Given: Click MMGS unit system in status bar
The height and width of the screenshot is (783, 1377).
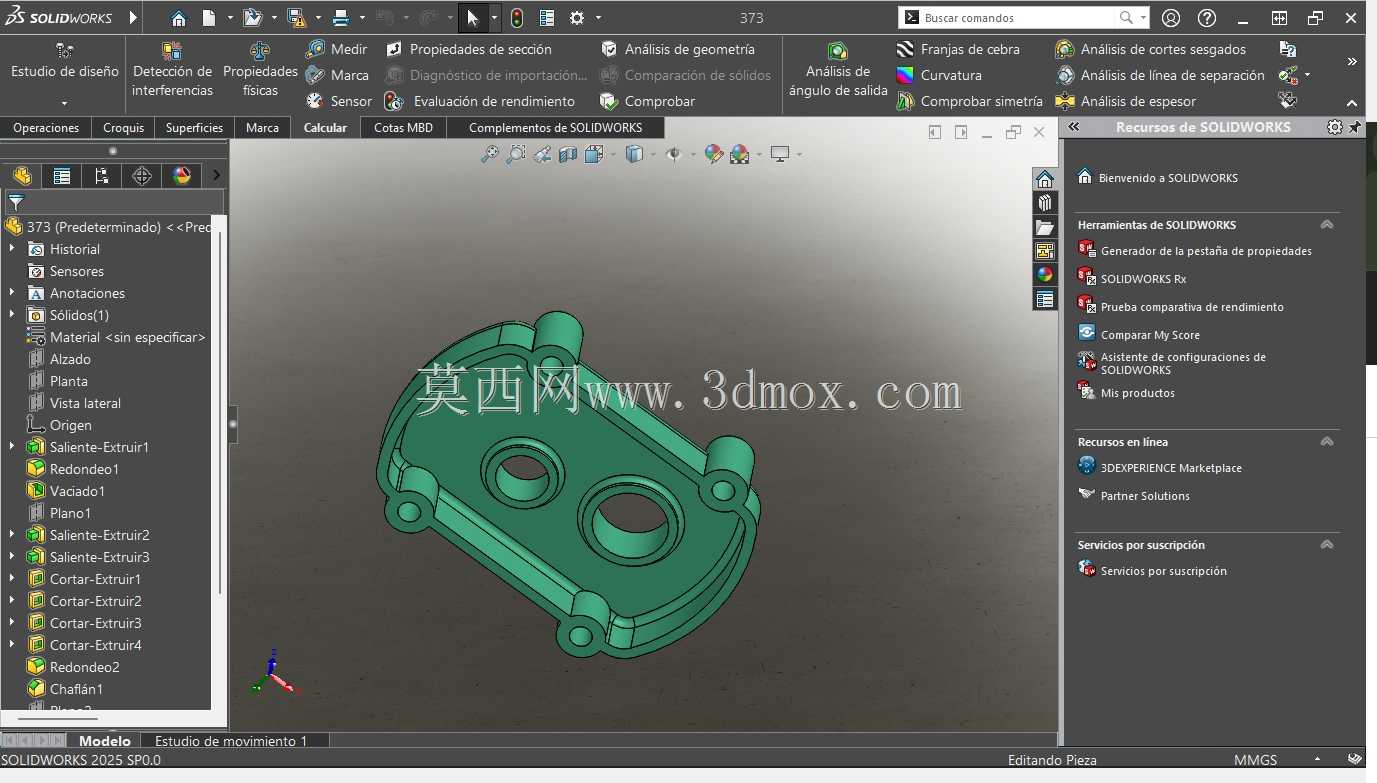Looking at the screenshot, I should [x=1255, y=760].
